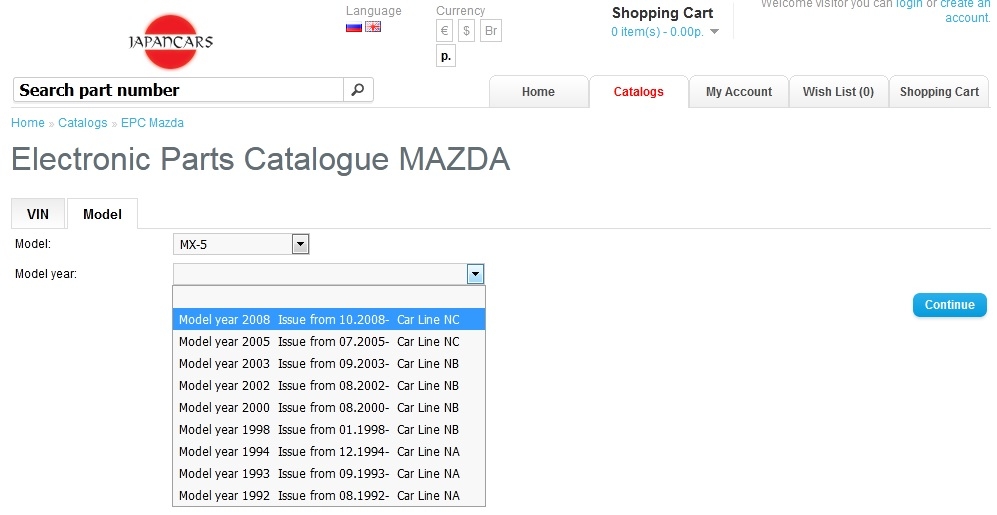Click the Continue button
Viewport: 997px width, 515px height.
tap(949, 305)
